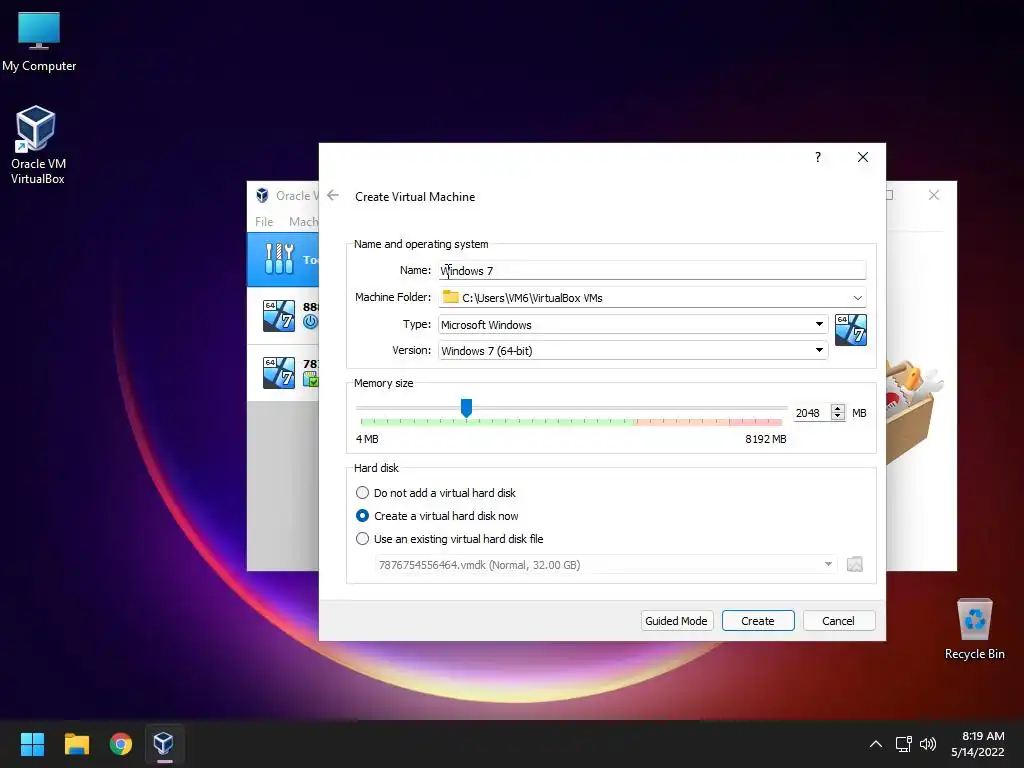Open the existing disk file vmdk dropdown

[605, 564]
